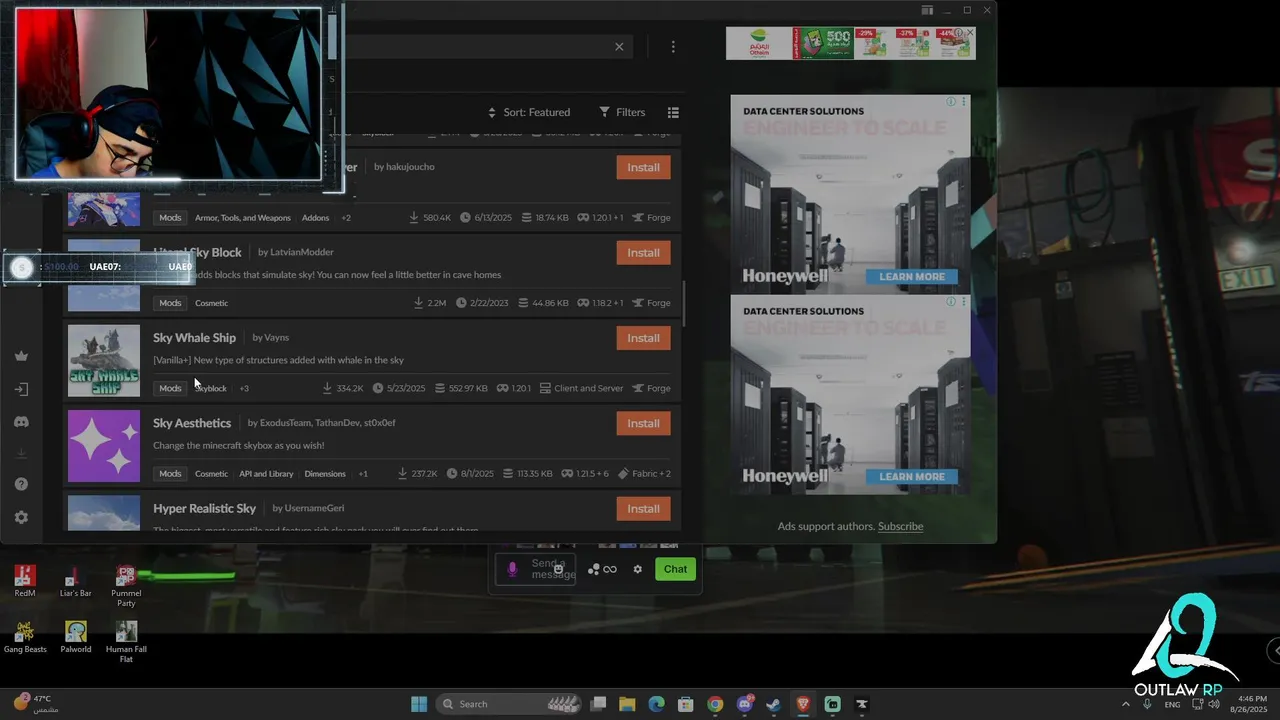The image size is (1280, 720).
Task: Click Learn More on the lower Honeywell ad
Action: tap(912, 477)
